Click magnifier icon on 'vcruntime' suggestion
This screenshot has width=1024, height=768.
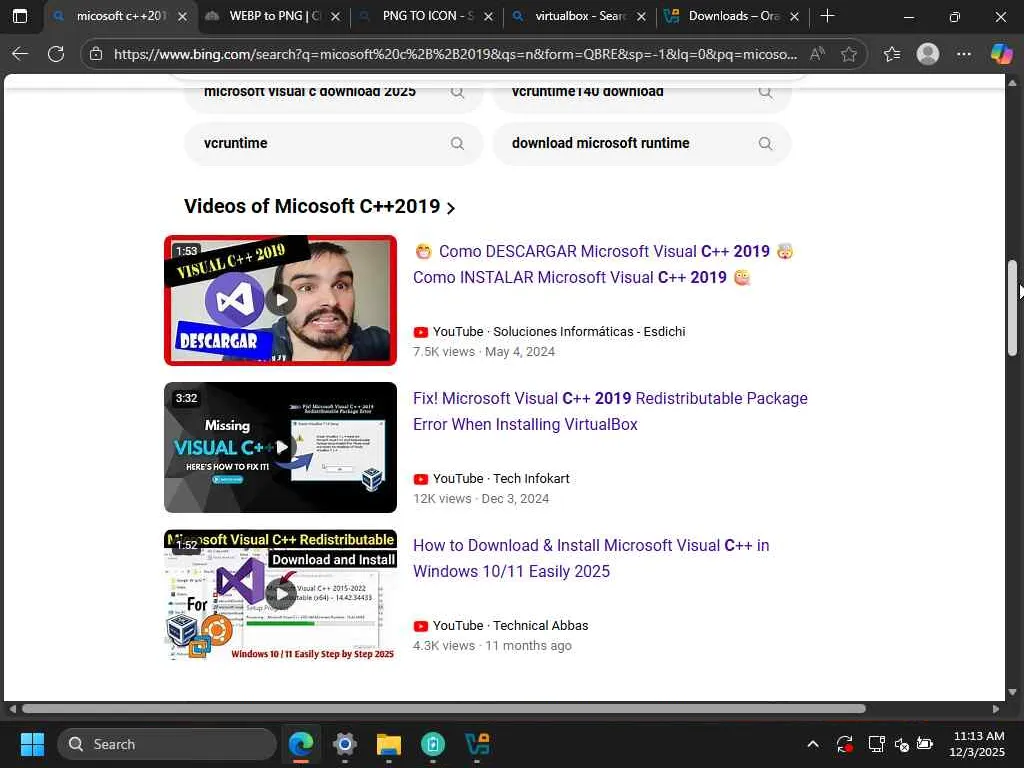pyautogui.click(x=457, y=143)
